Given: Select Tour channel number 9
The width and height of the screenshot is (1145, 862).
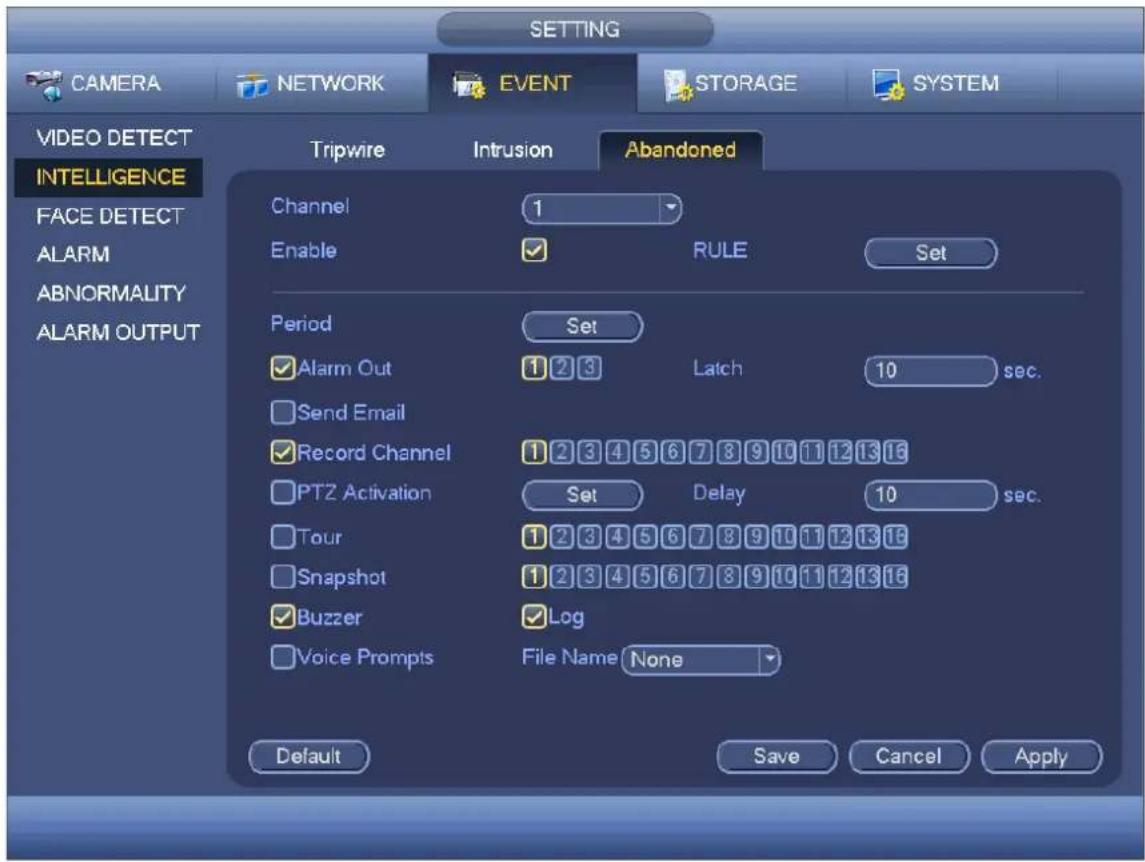Looking at the screenshot, I should click(x=756, y=537).
